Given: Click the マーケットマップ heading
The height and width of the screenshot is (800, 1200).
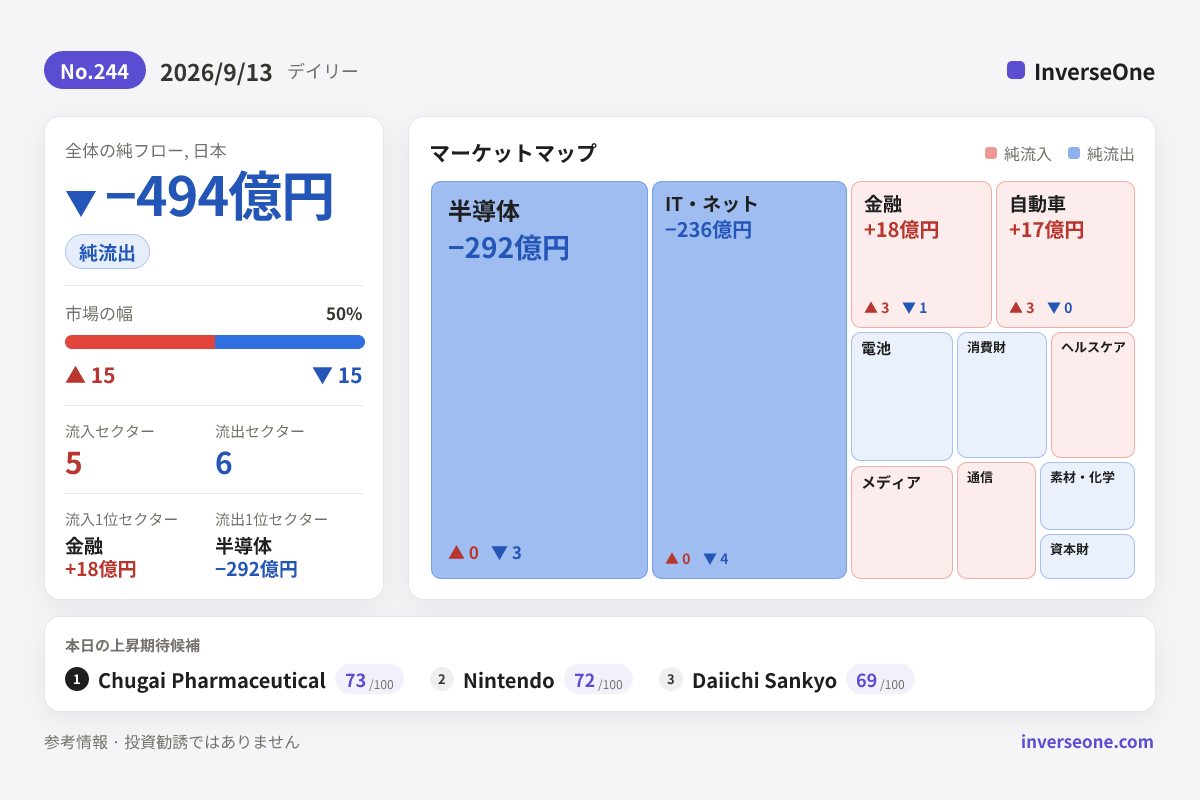Looking at the screenshot, I should [x=513, y=153].
